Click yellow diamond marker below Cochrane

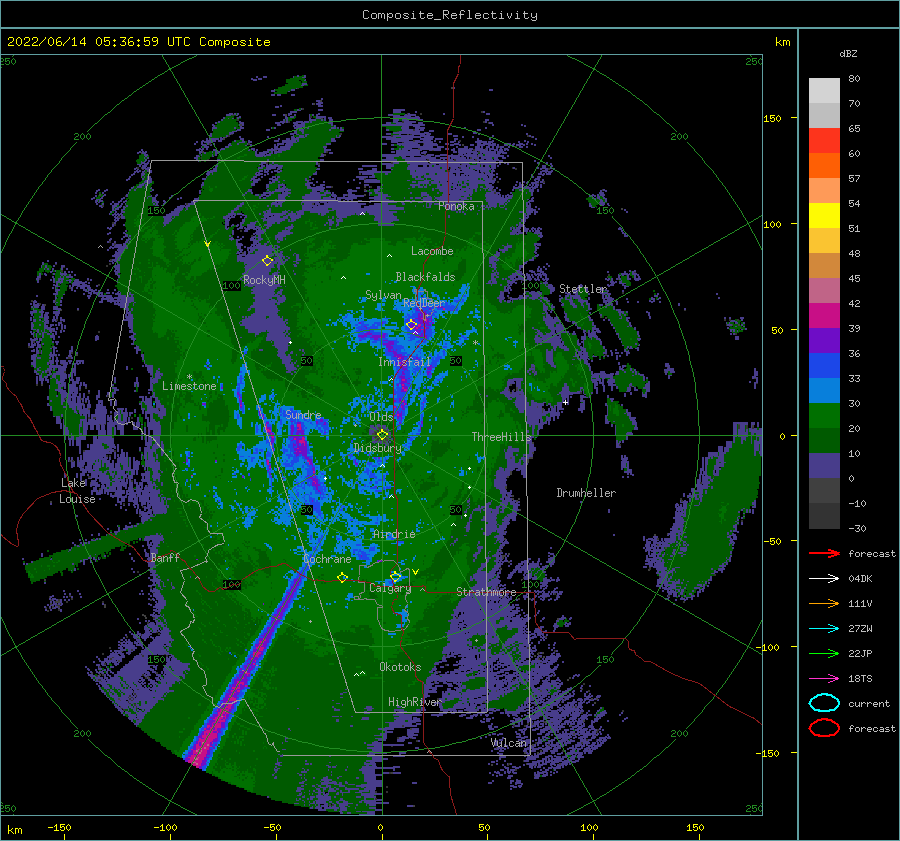343,578
